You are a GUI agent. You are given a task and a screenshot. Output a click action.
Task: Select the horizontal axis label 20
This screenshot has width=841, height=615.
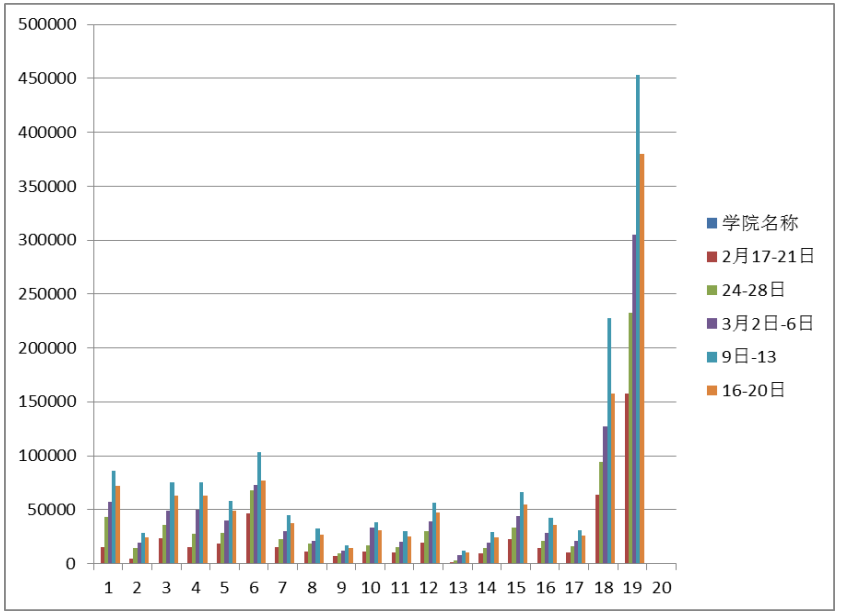coord(660,587)
